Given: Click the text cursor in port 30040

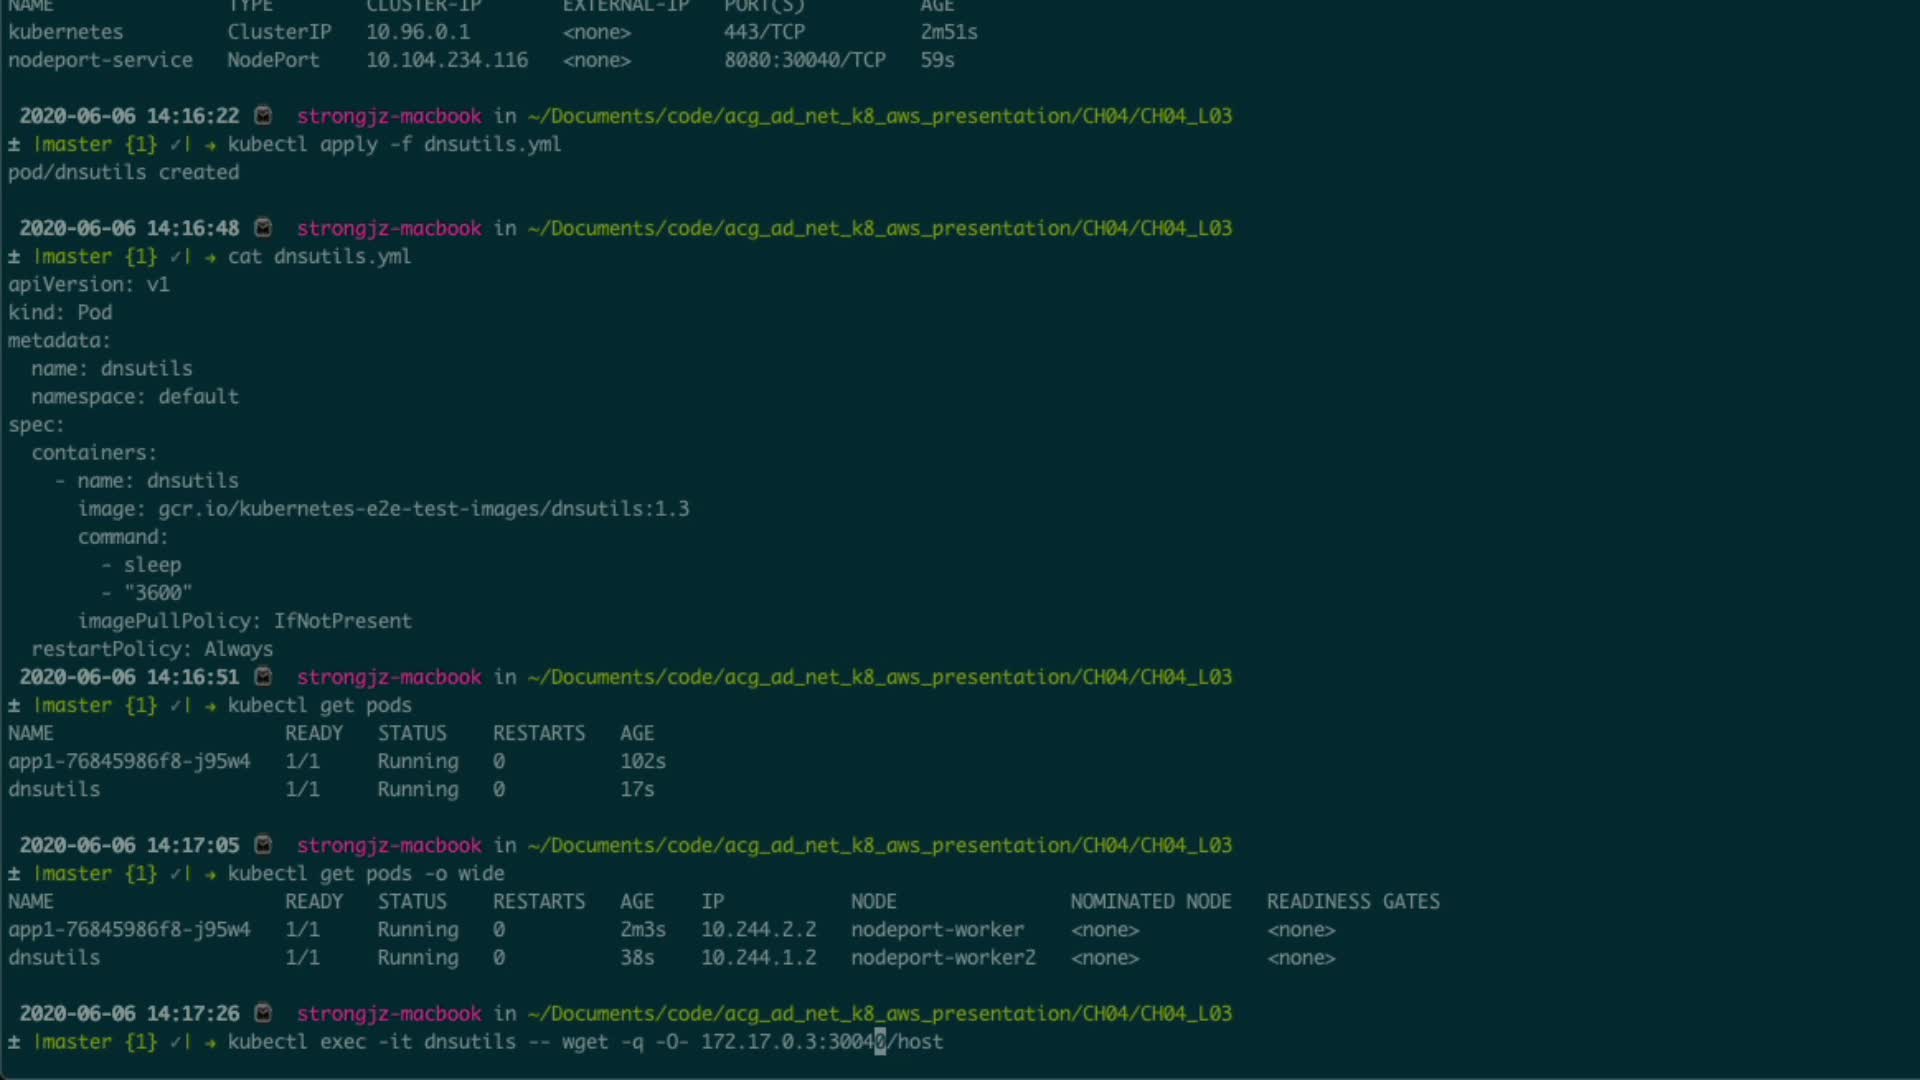Looking at the screenshot, I should pyautogui.click(x=880, y=1041).
